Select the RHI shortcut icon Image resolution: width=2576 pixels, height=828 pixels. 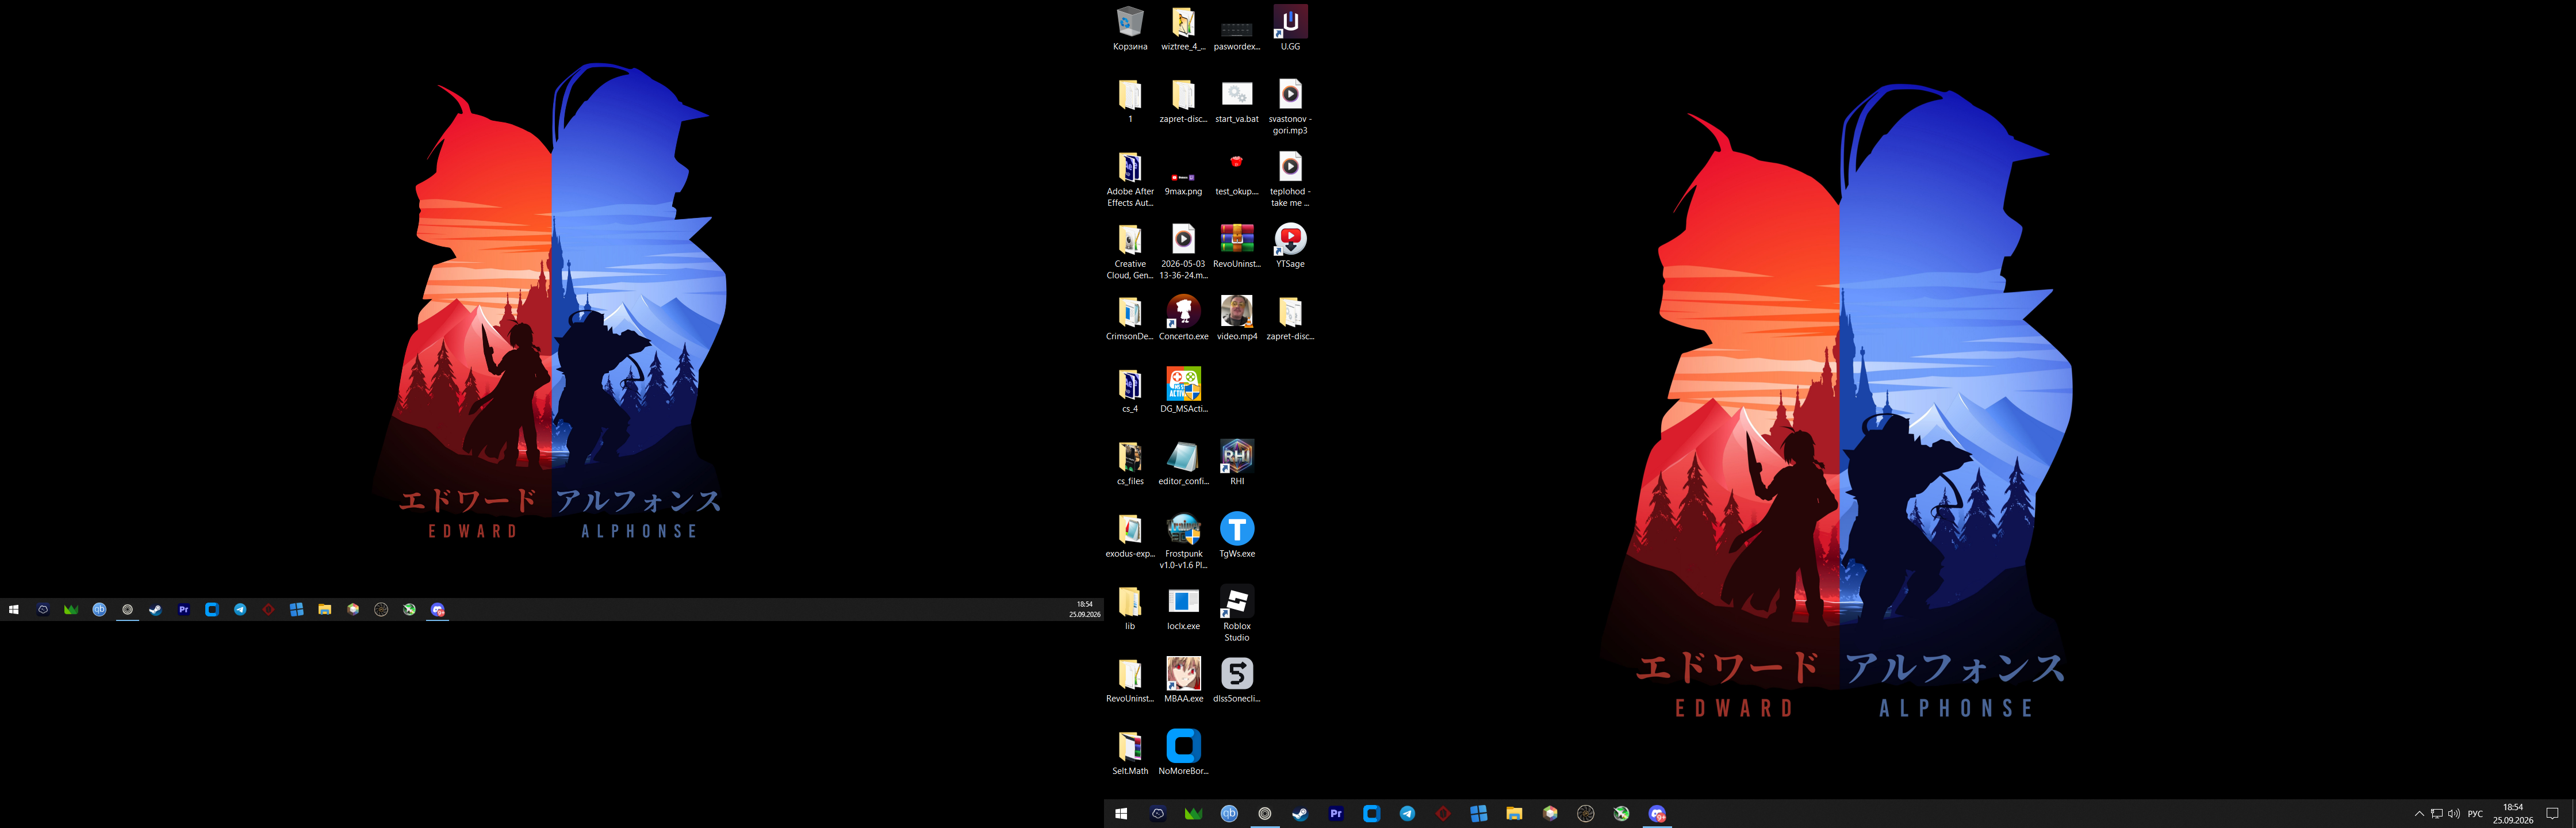click(x=1237, y=463)
